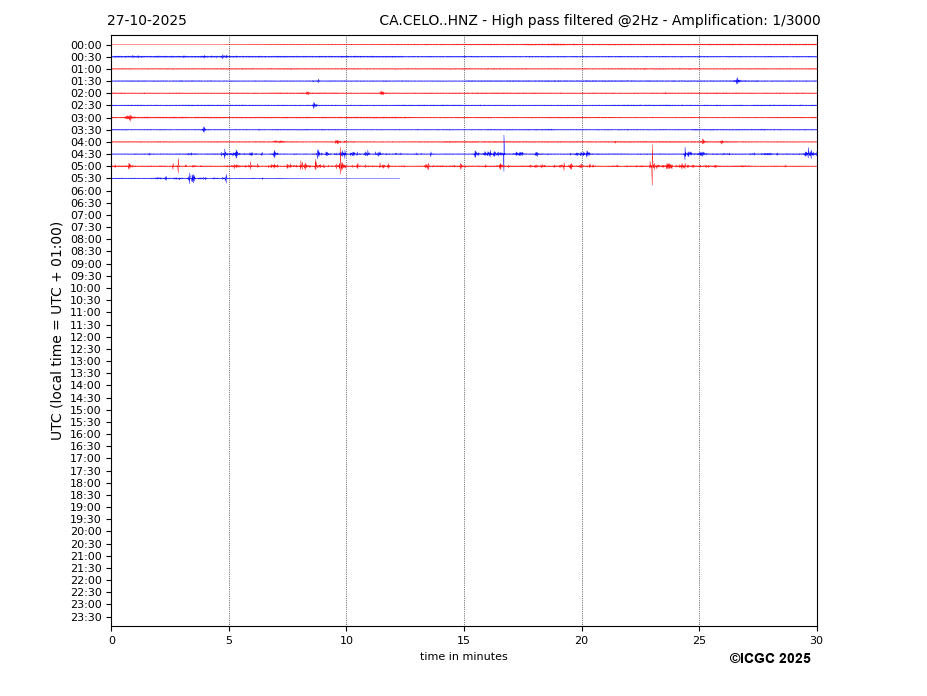This screenshot has height=696, width=927.
Task: Select the 12:00 hour label
Action: (x=86, y=337)
